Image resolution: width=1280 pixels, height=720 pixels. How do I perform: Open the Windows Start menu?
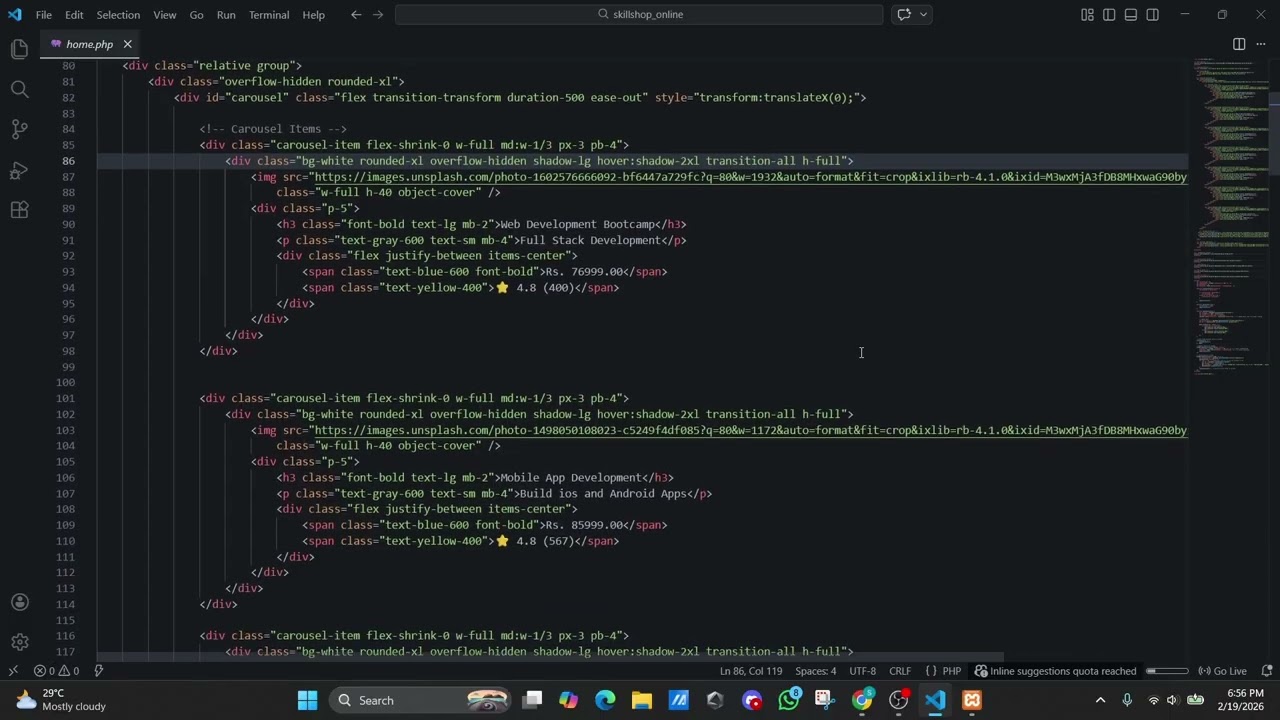pyautogui.click(x=307, y=700)
